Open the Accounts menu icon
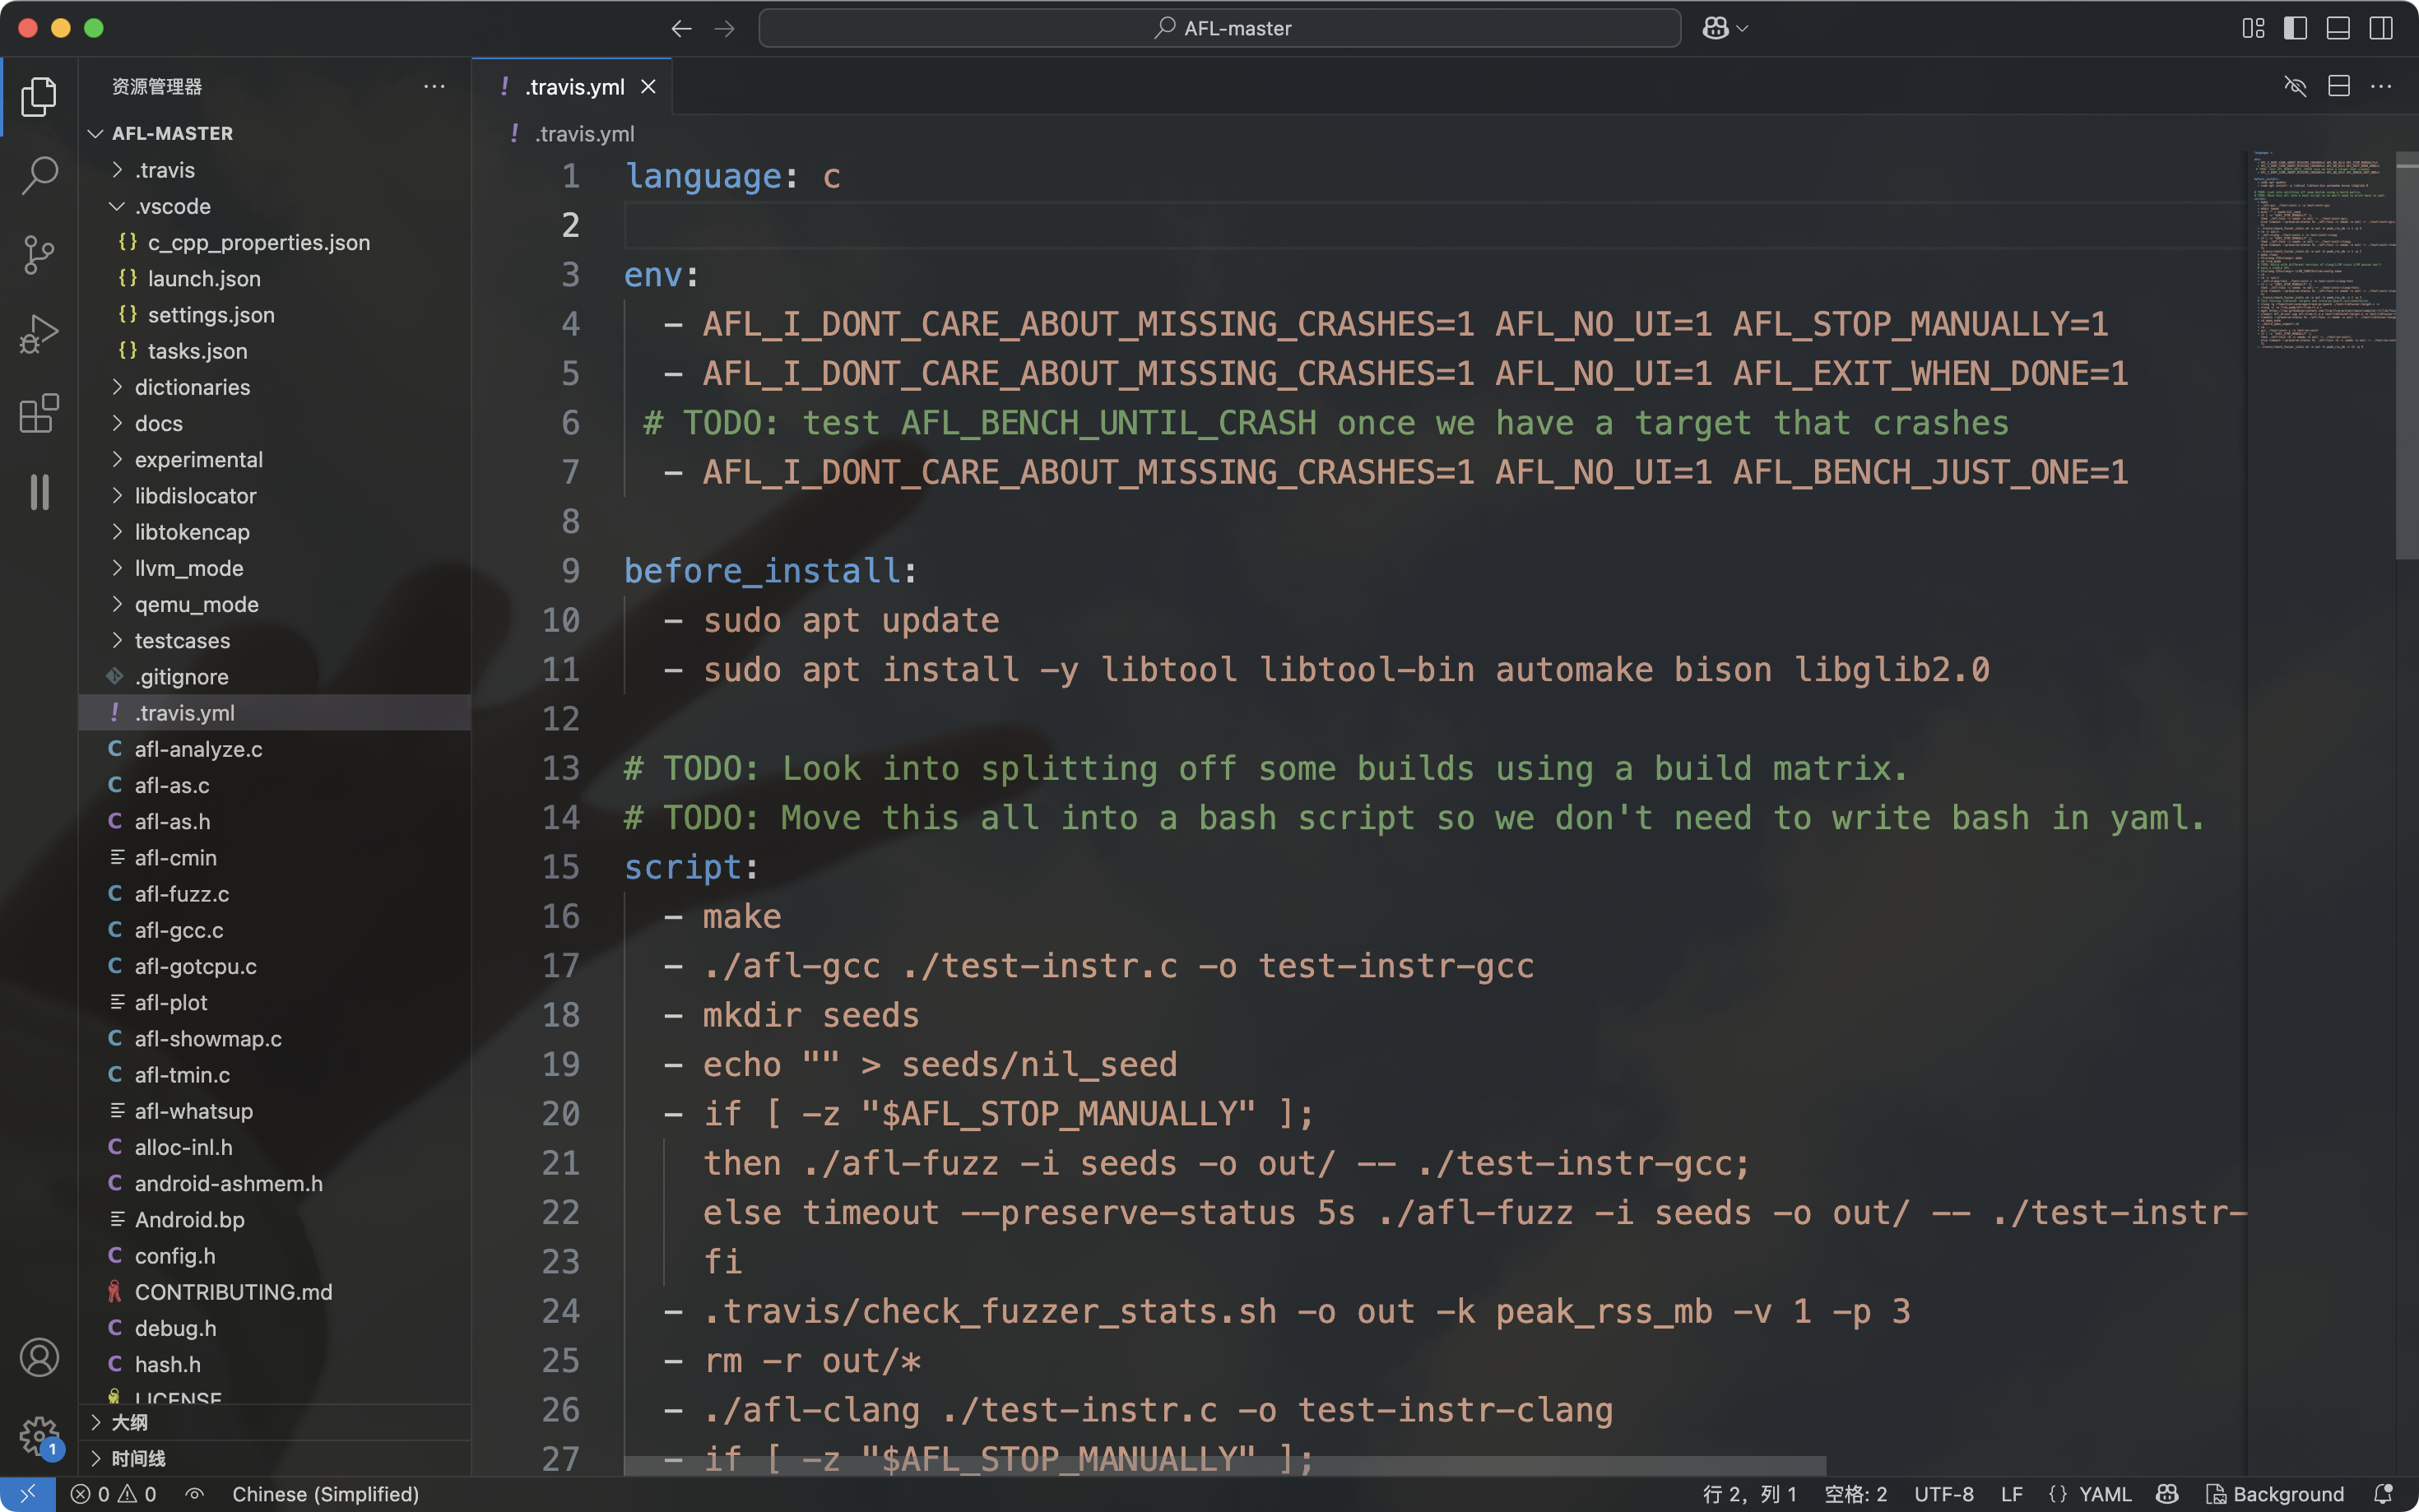 click(x=39, y=1357)
